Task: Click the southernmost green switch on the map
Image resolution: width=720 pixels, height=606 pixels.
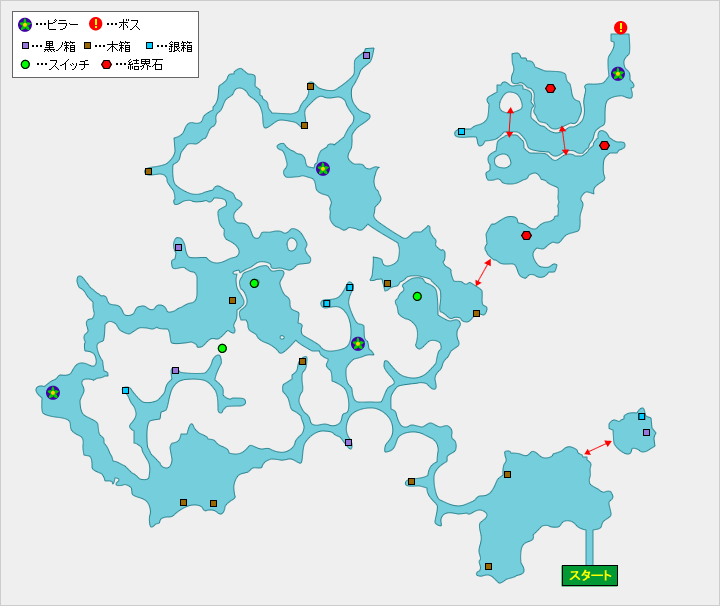Action: [222, 349]
